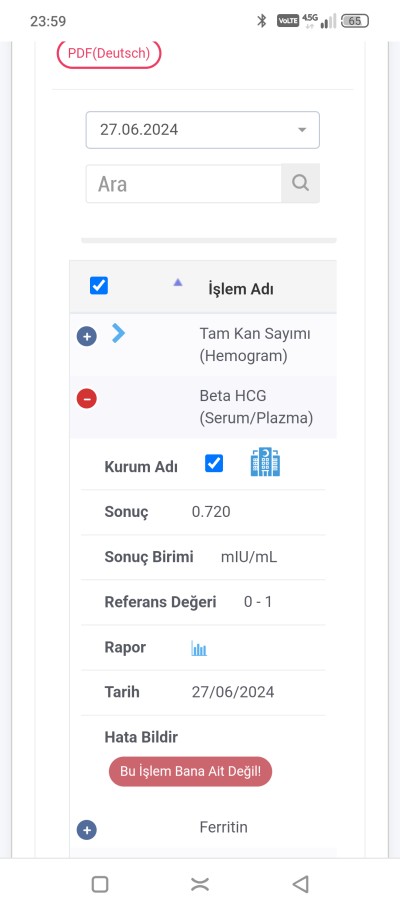Viewport: 400px width, 911px height.
Task: Tap Android back navigation triangle
Action: coord(300,884)
